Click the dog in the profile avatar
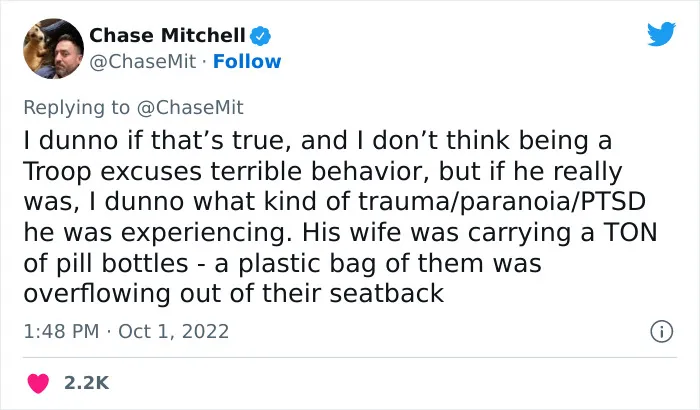Image resolution: width=700 pixels, height=410 pixels. pyautogui.click(x=38, y=45)
